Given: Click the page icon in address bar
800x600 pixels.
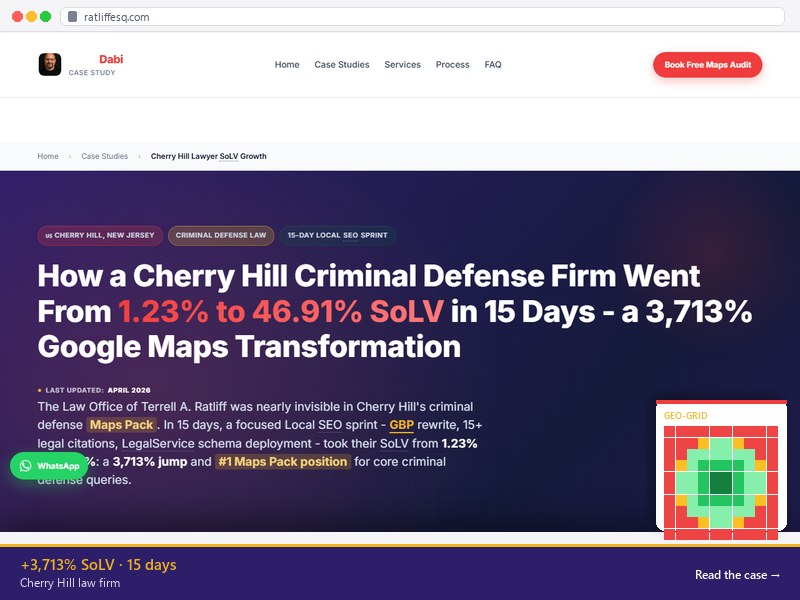Looking at the screenshot, I should [72, 17].
